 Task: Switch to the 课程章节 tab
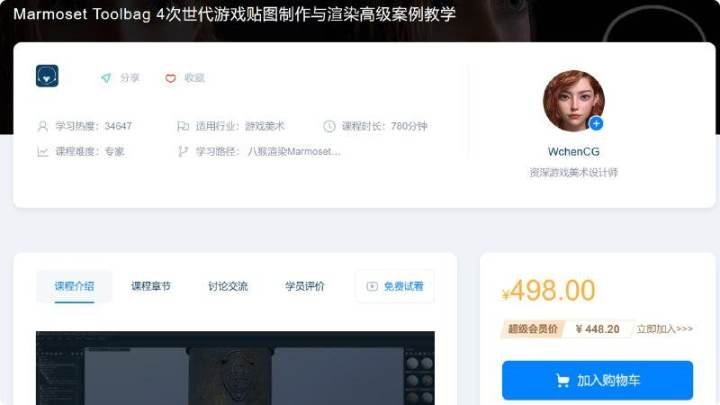(x=151, y=287)
